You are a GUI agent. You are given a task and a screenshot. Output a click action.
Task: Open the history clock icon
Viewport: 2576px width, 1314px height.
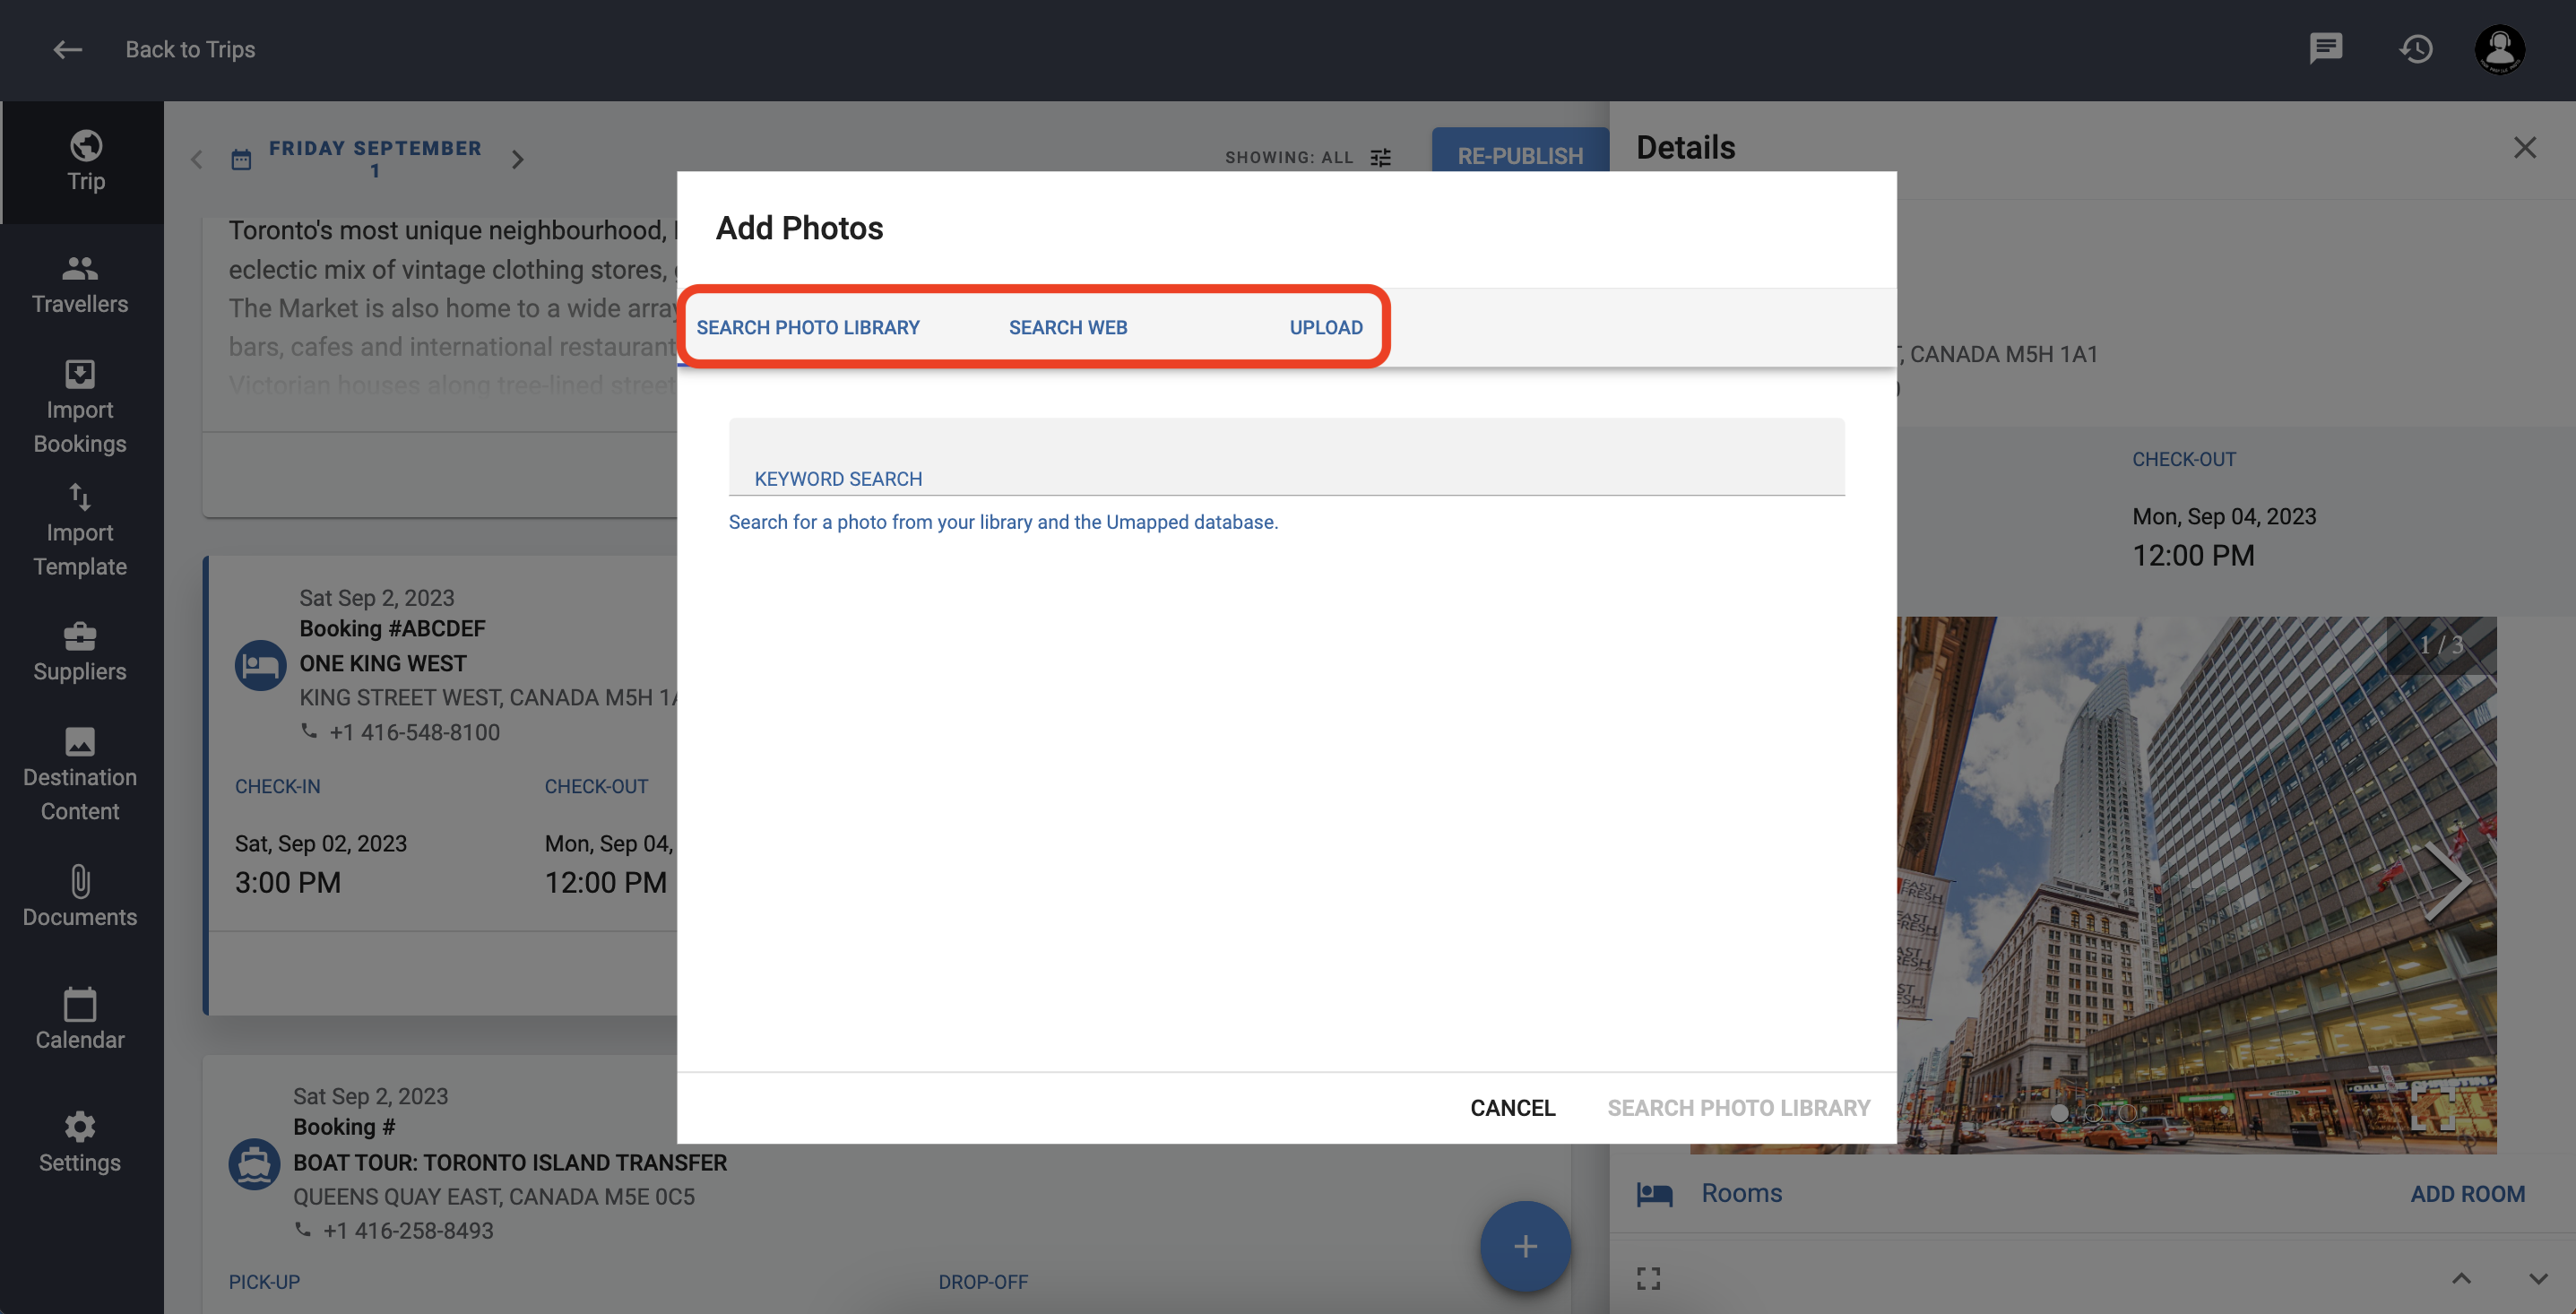point(2415,48)
